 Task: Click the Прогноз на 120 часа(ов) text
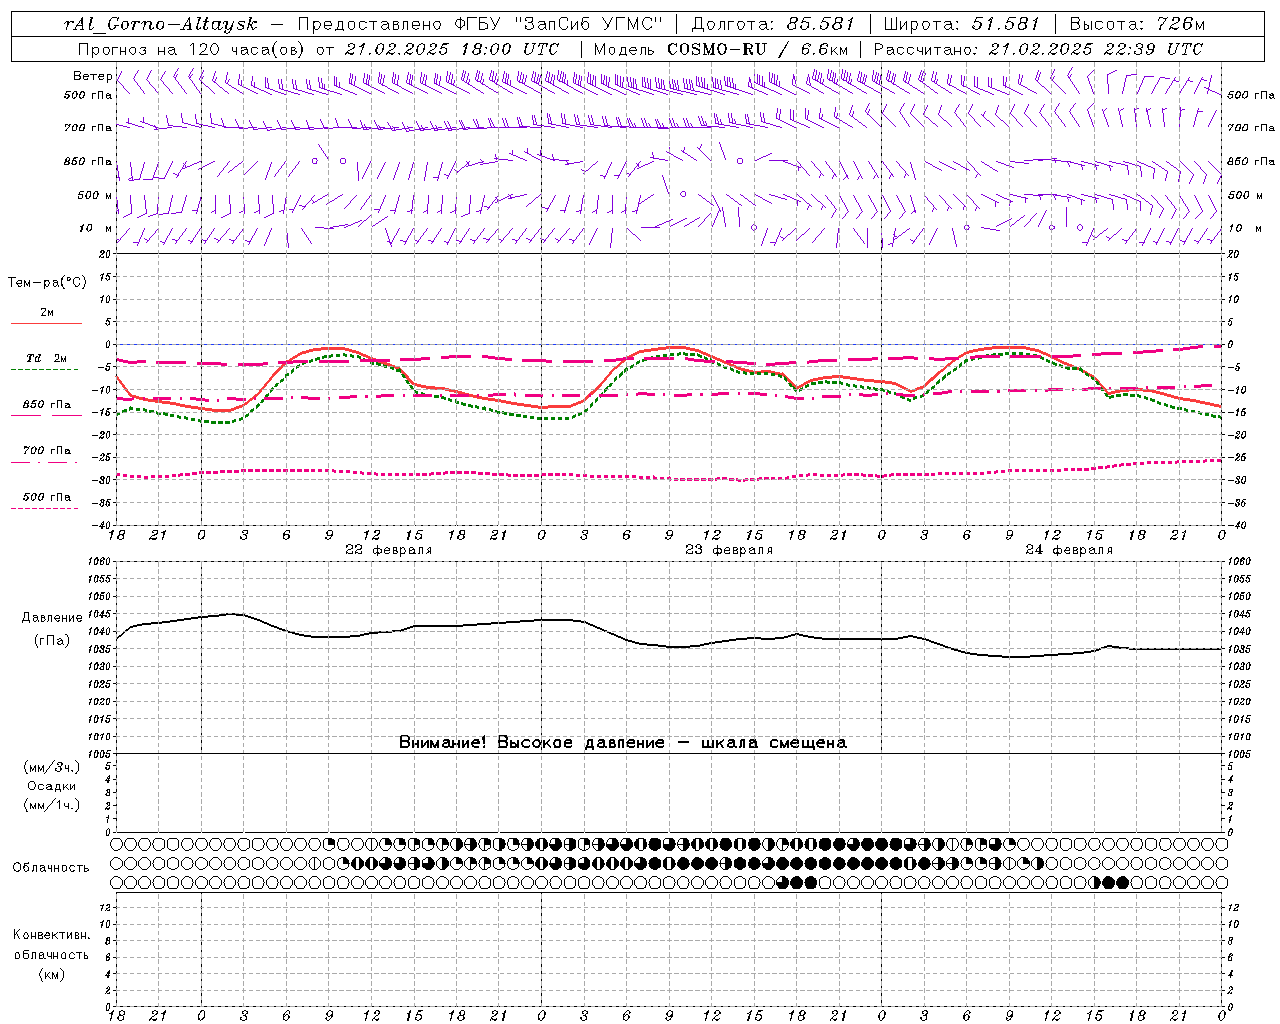click(193, 49)
